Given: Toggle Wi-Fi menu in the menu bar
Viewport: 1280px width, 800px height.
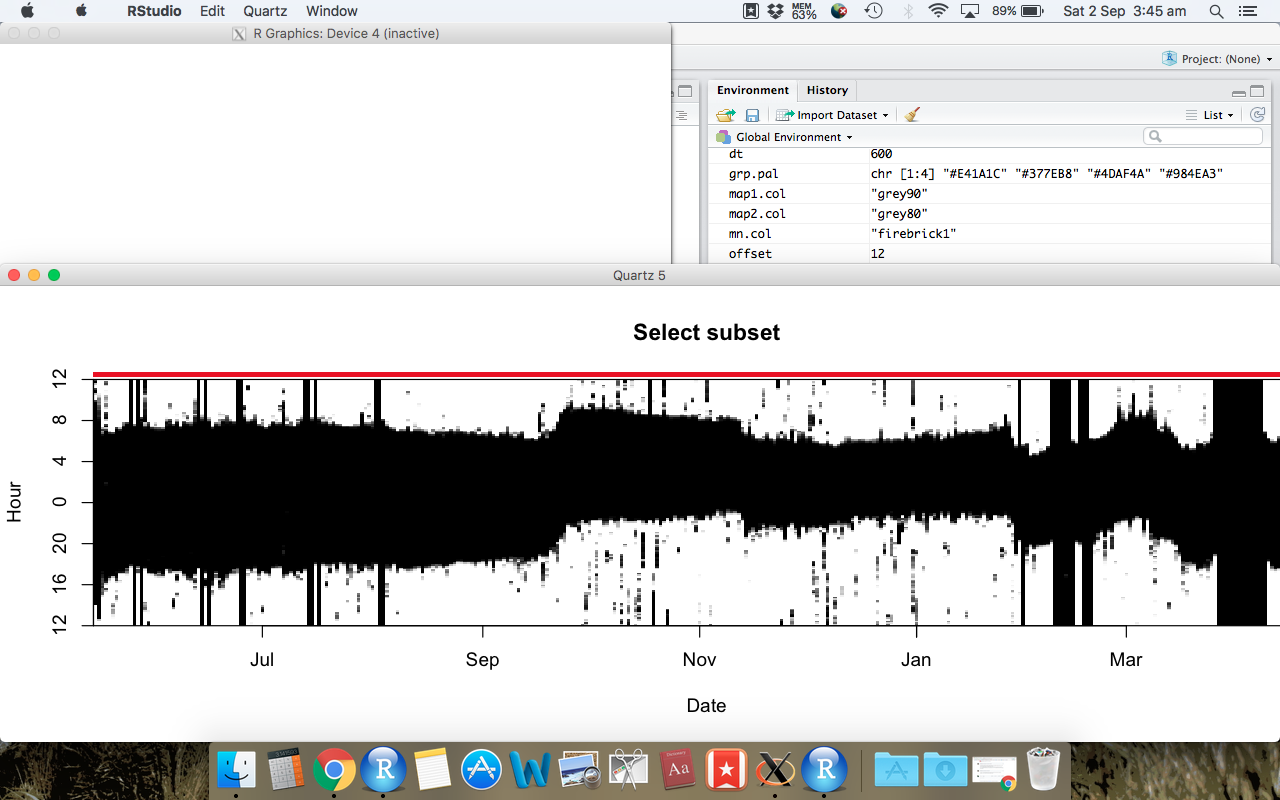Looking at the screenshot, I should pyautogui.click(x=938, y=11).
